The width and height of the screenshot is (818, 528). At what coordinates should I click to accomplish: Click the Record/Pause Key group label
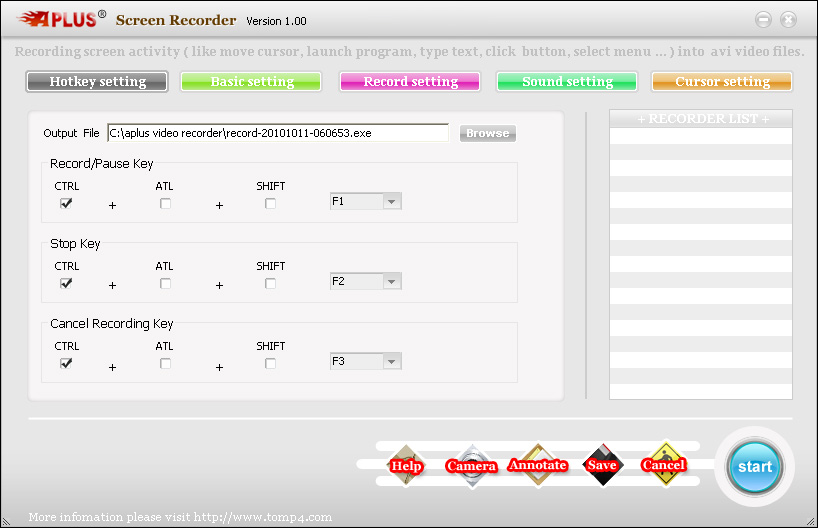click(x=102, y=164)
